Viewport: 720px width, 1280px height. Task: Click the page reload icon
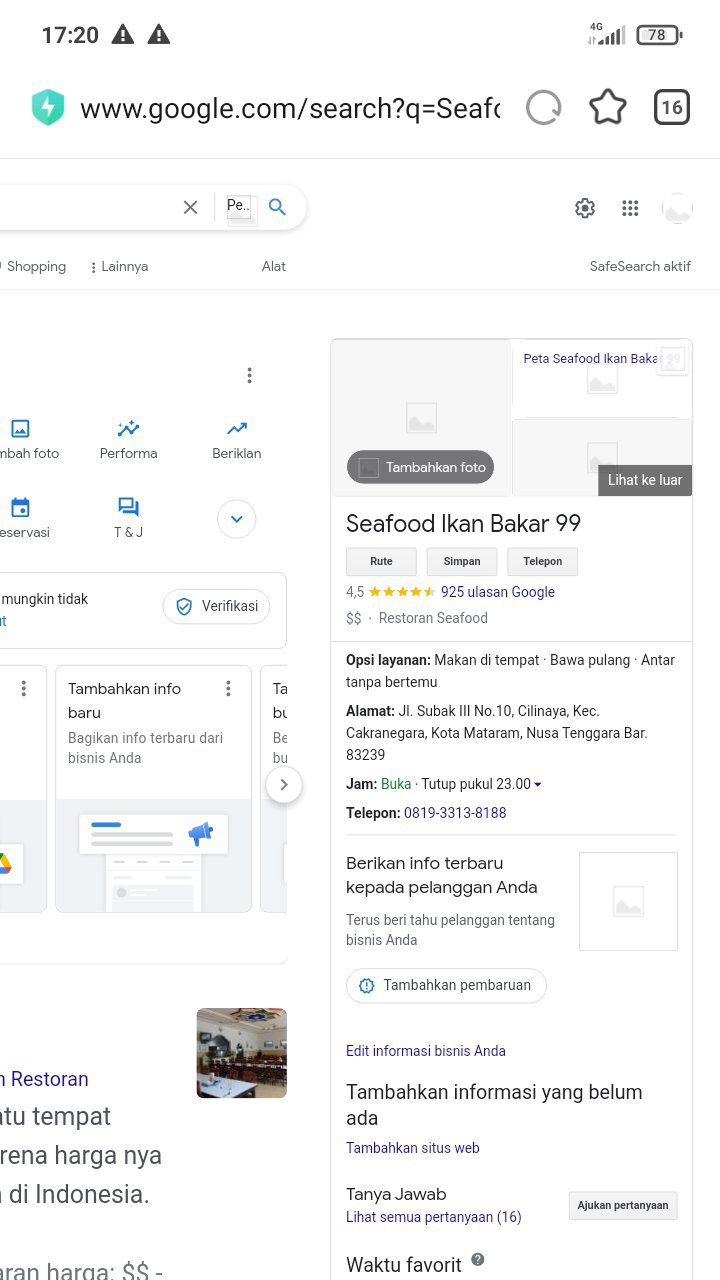click(543, 107)
